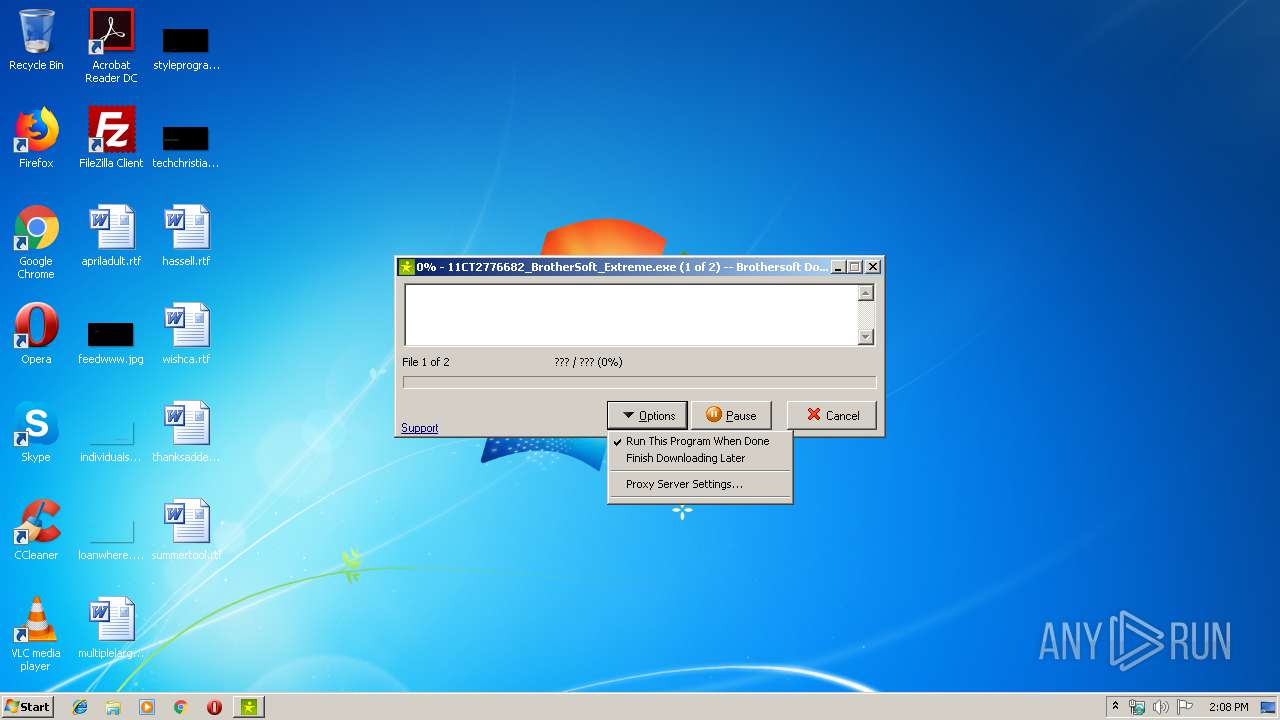
Task: Launch FileZilla Client shortcut
Action: coord(111,138)
